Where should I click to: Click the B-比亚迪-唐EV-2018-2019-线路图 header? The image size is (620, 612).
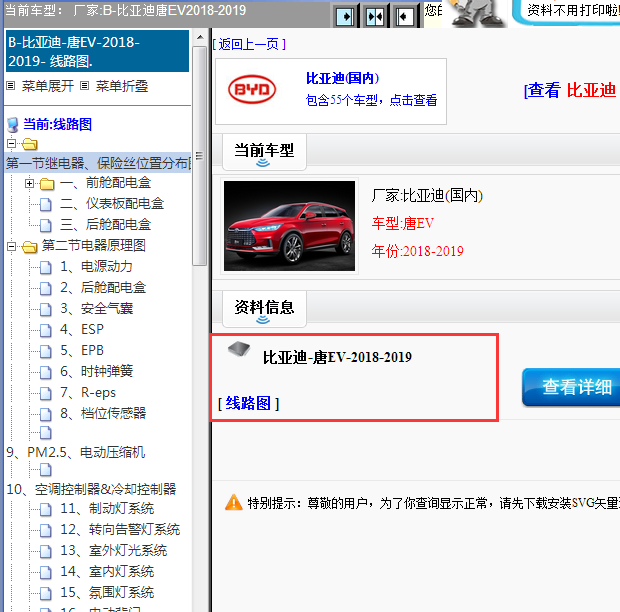point(97,51)
